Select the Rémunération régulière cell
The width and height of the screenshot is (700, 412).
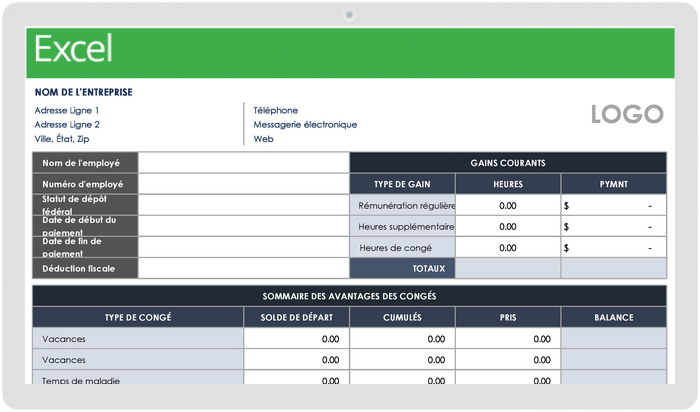tap(402, 205)
